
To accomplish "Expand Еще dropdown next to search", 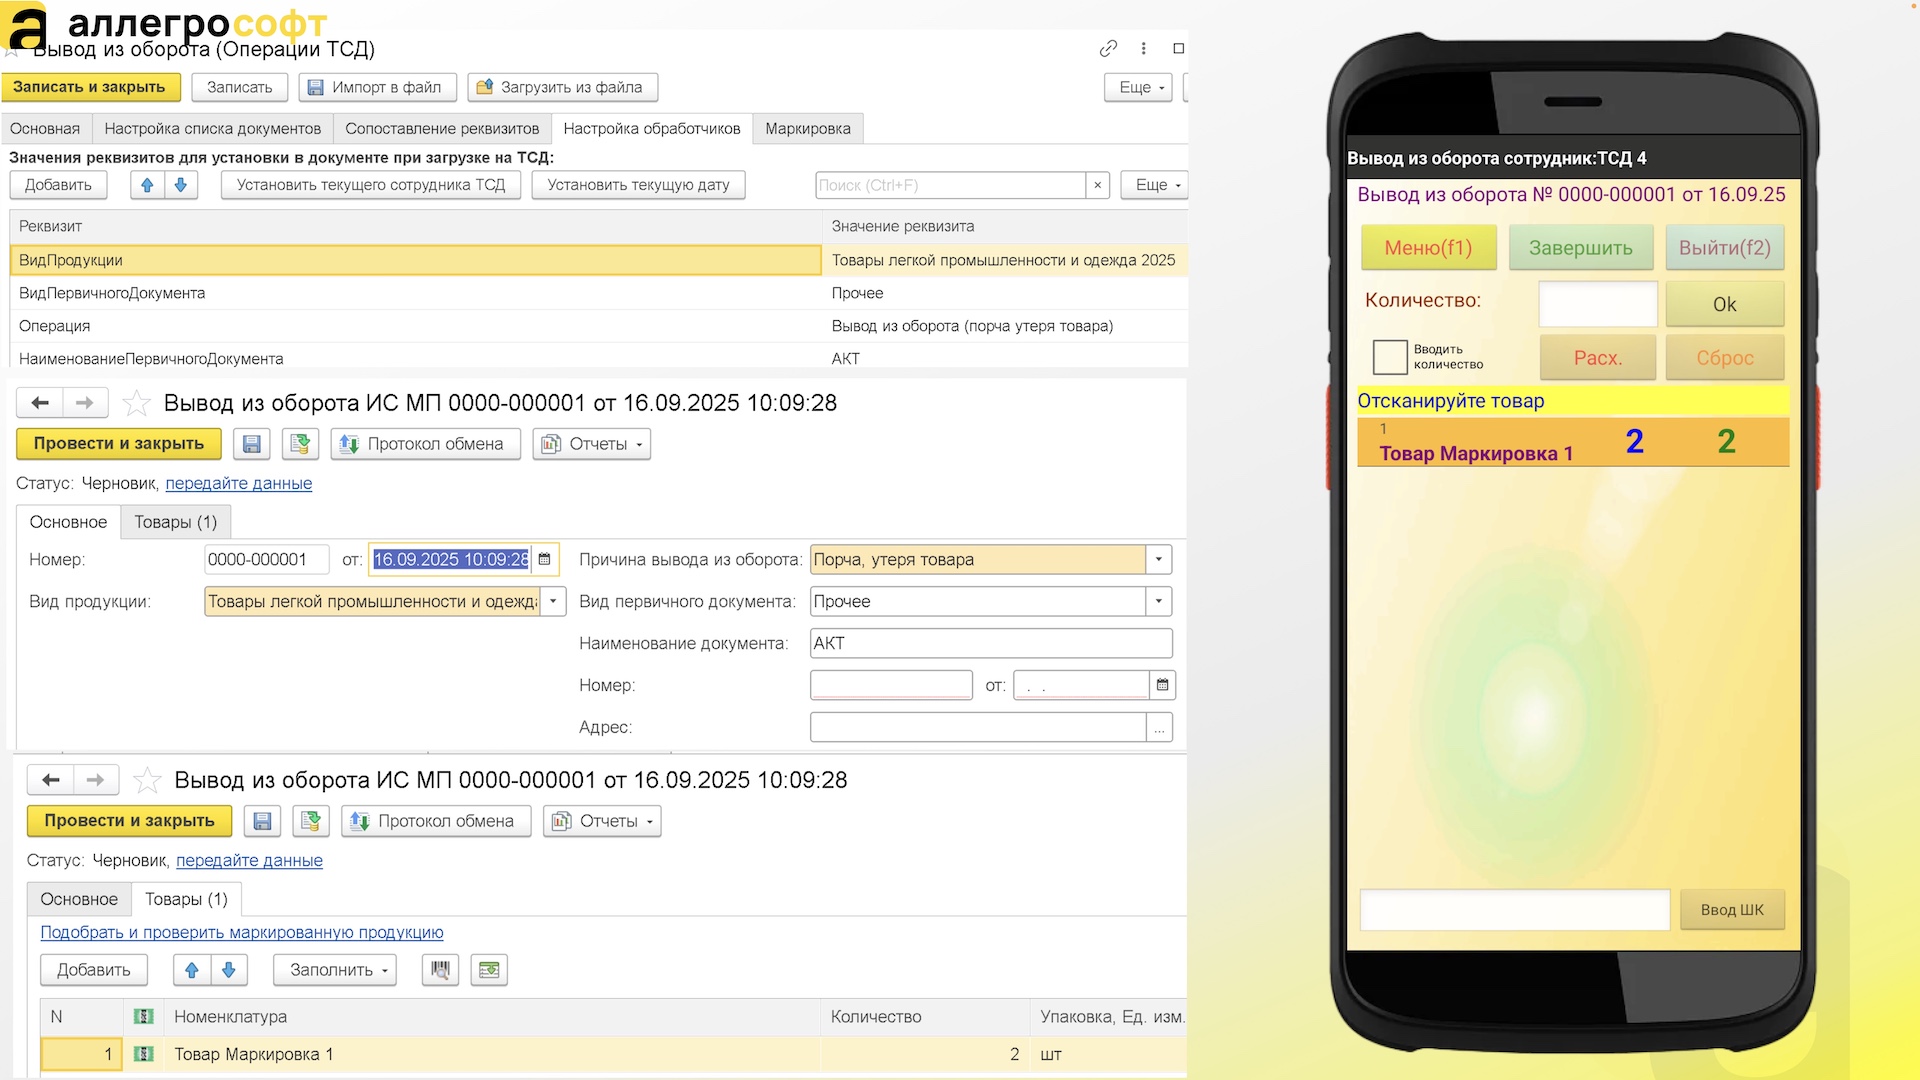I will pos(1155,185).
